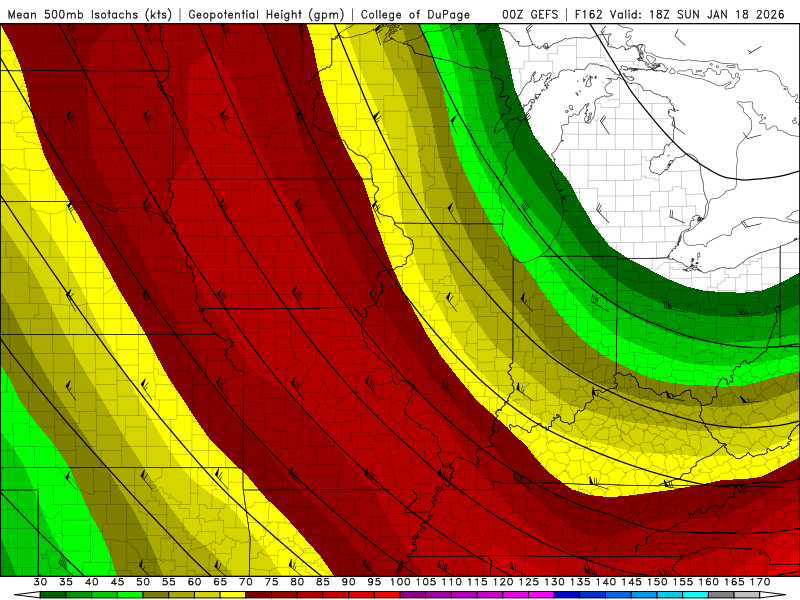
Task: Click the "35" legend value
Action: 66,582
